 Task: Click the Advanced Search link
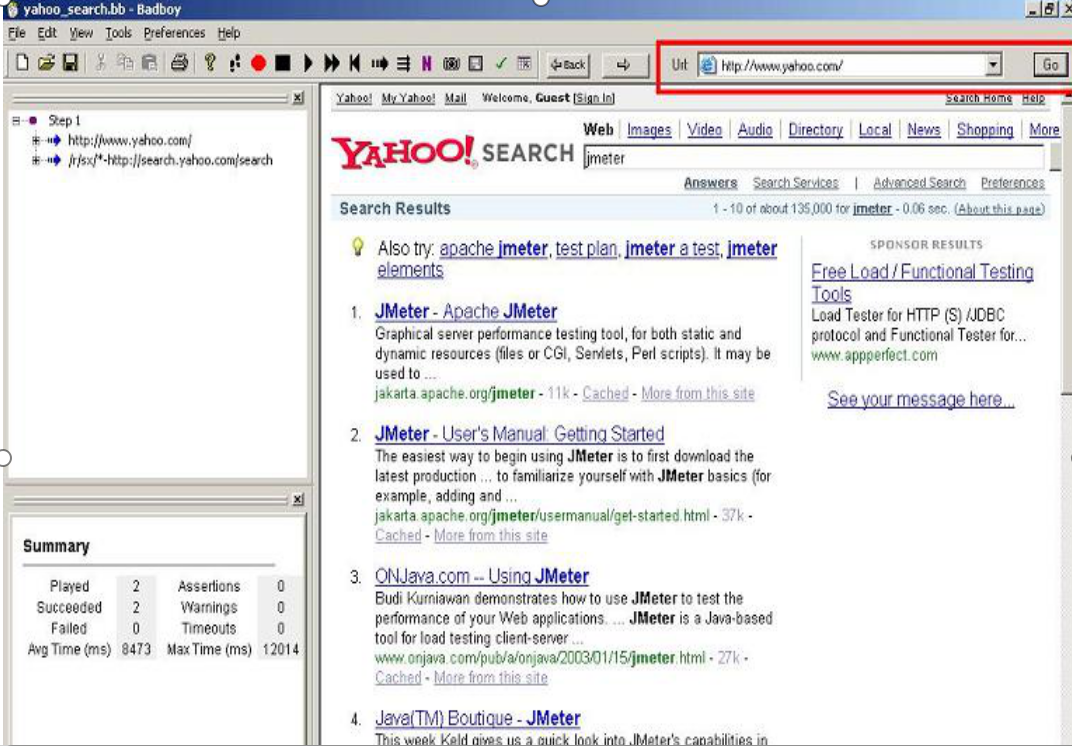click(919, 183)
